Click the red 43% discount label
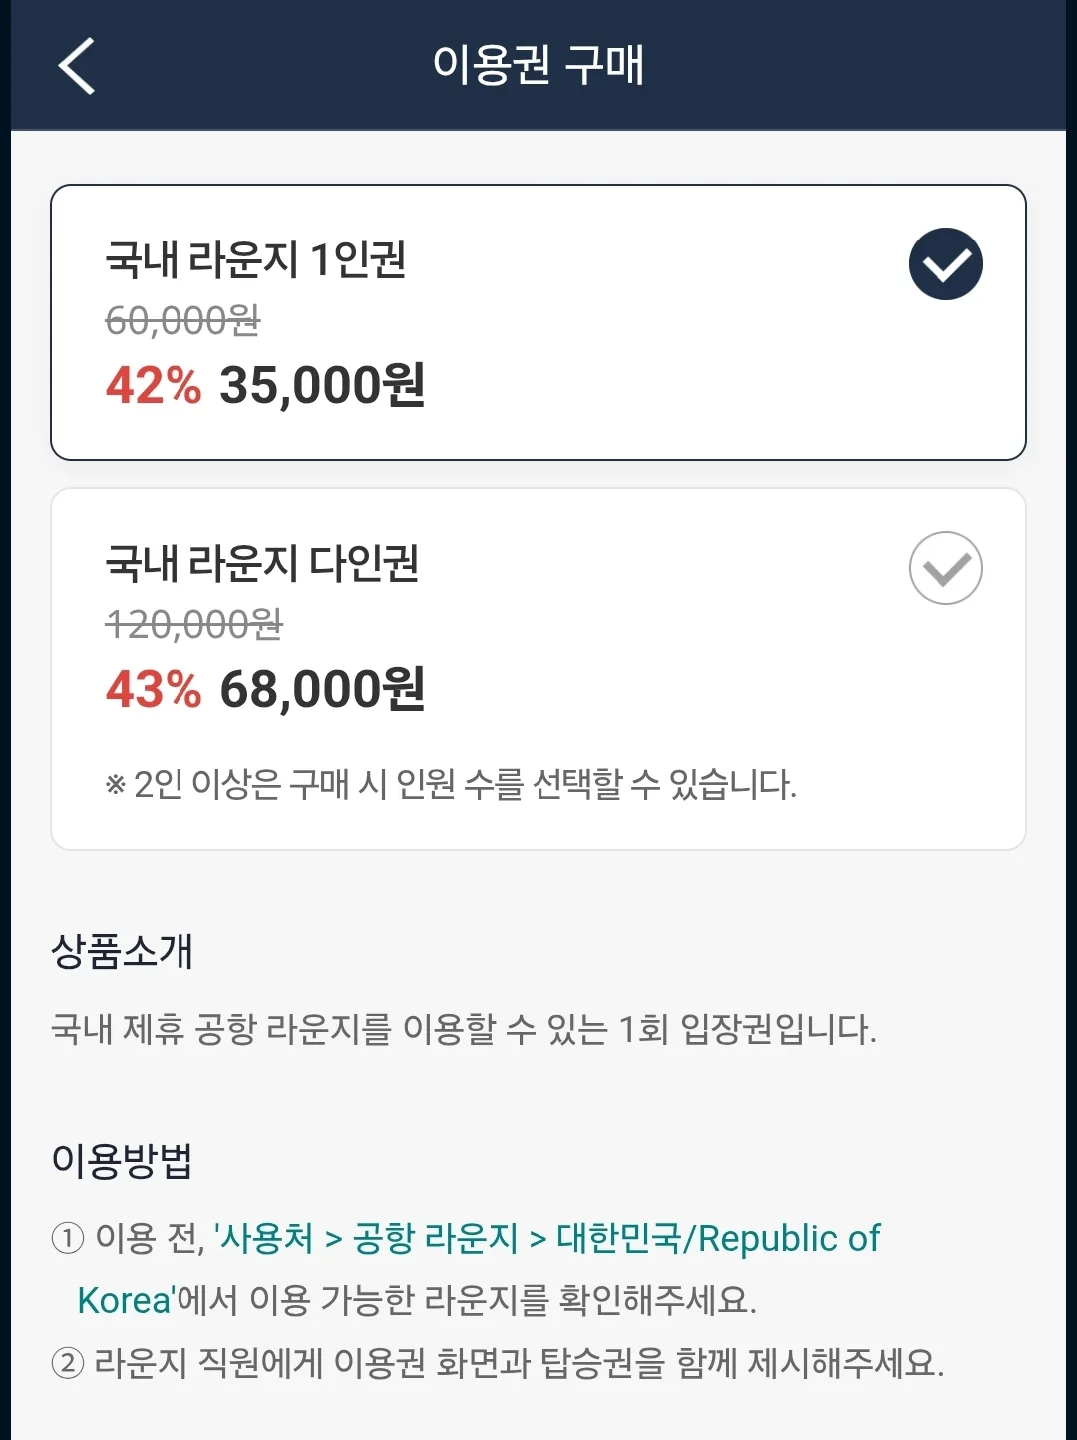This screenshot has height=1440, width=1077. coord(153,690)
